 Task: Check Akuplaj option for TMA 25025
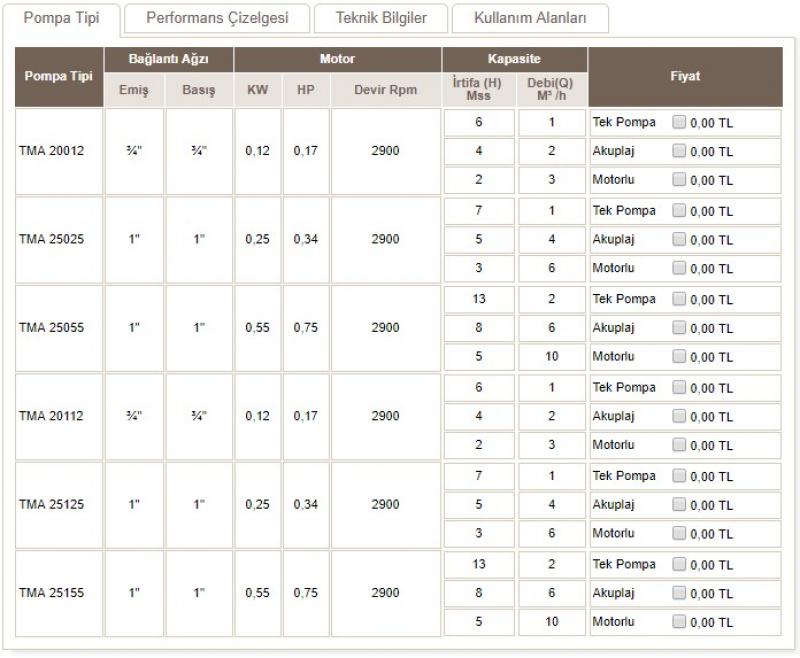coord(680,240)
